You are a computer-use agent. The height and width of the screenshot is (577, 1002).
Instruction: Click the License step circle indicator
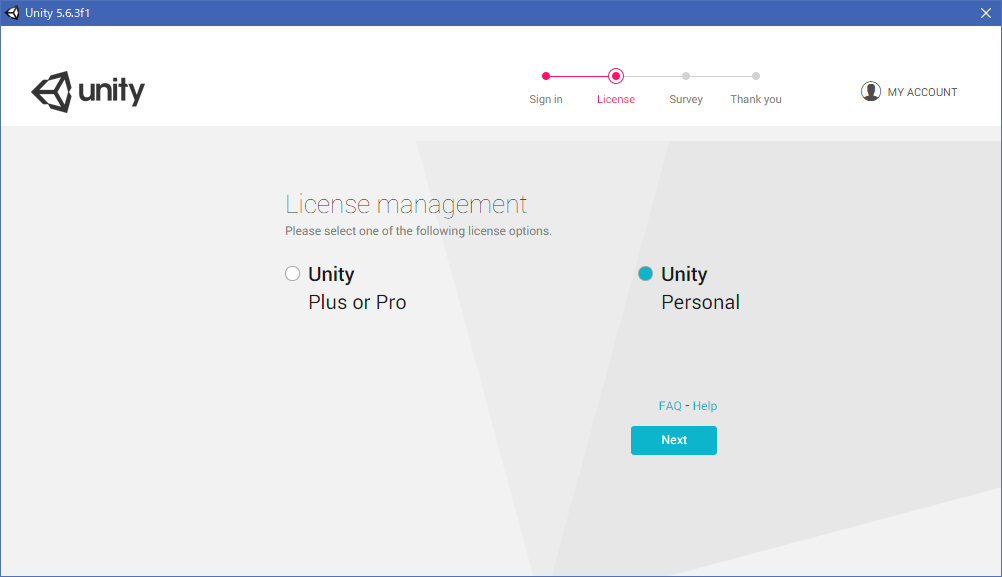616,76
